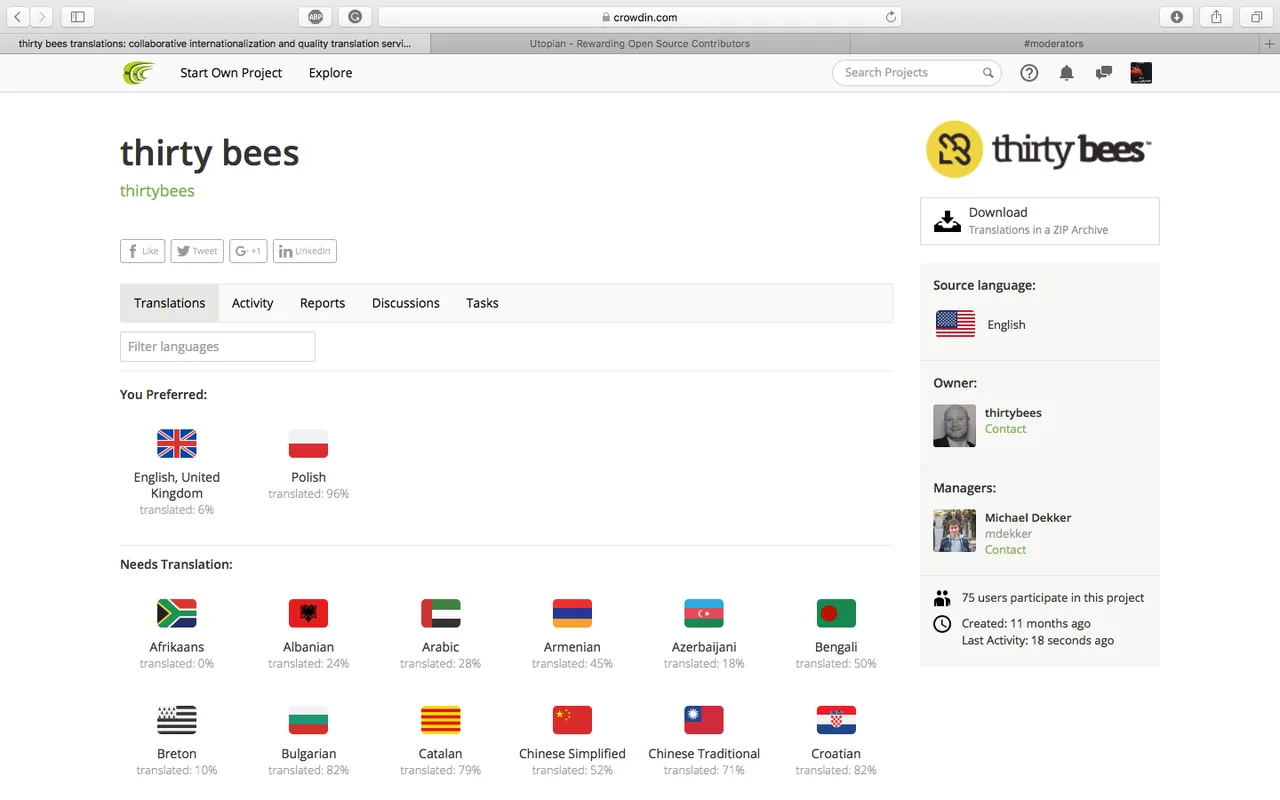Click the thirty bees project logo
Viewport: 1280px width, 800px height.
(x=1039, y=150)
